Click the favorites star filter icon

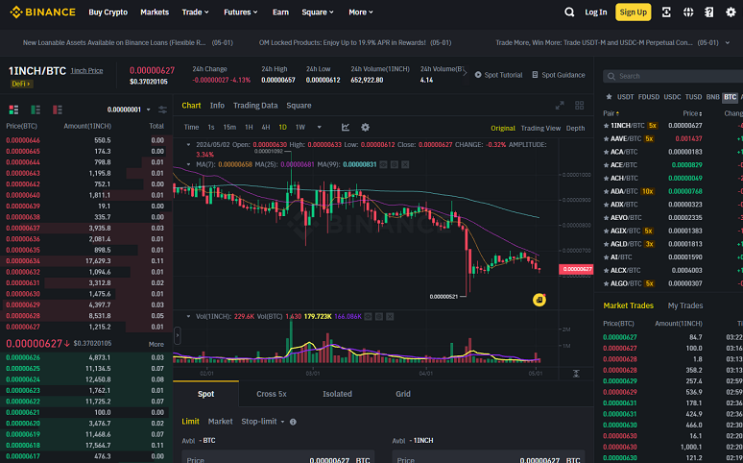pos(608,97)
